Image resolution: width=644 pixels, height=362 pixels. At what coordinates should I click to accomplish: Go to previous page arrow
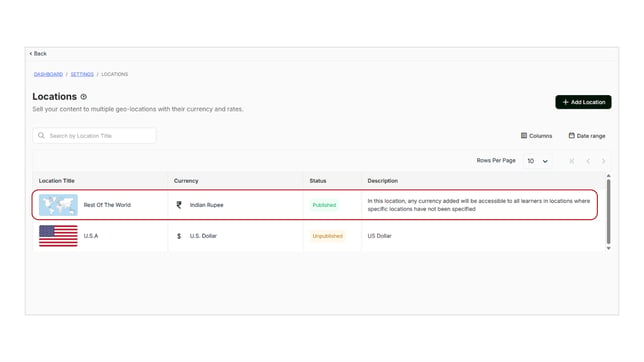coord(588,161)
